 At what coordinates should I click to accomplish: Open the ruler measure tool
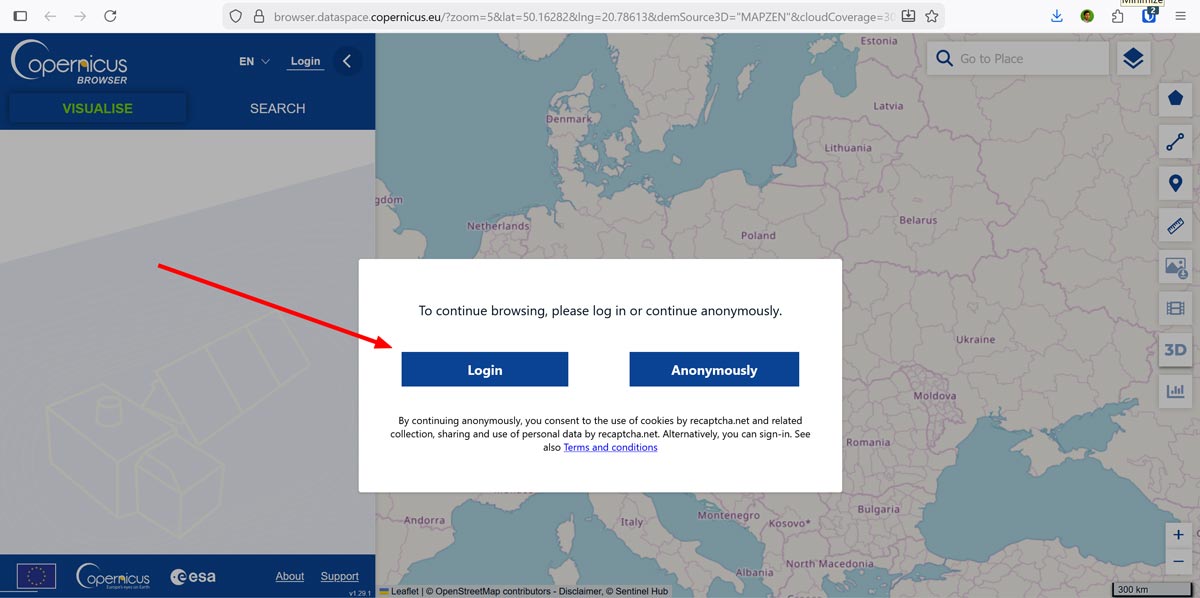coord(1175,226)
